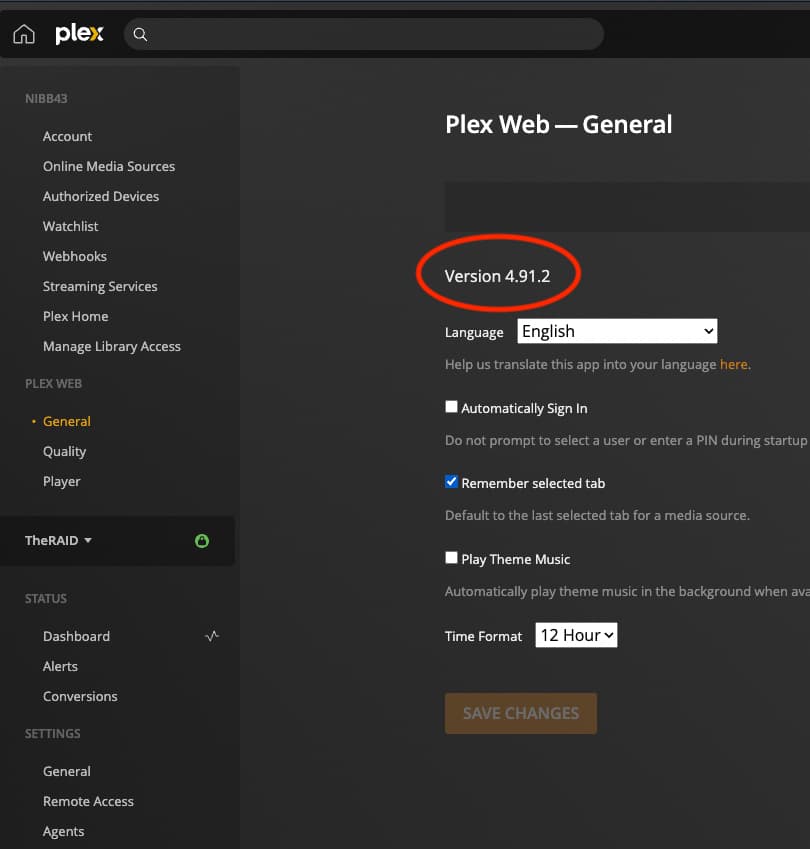810x849 pixels.
Task: Click the Plex Web — General heading
Action: click(558, 125)
